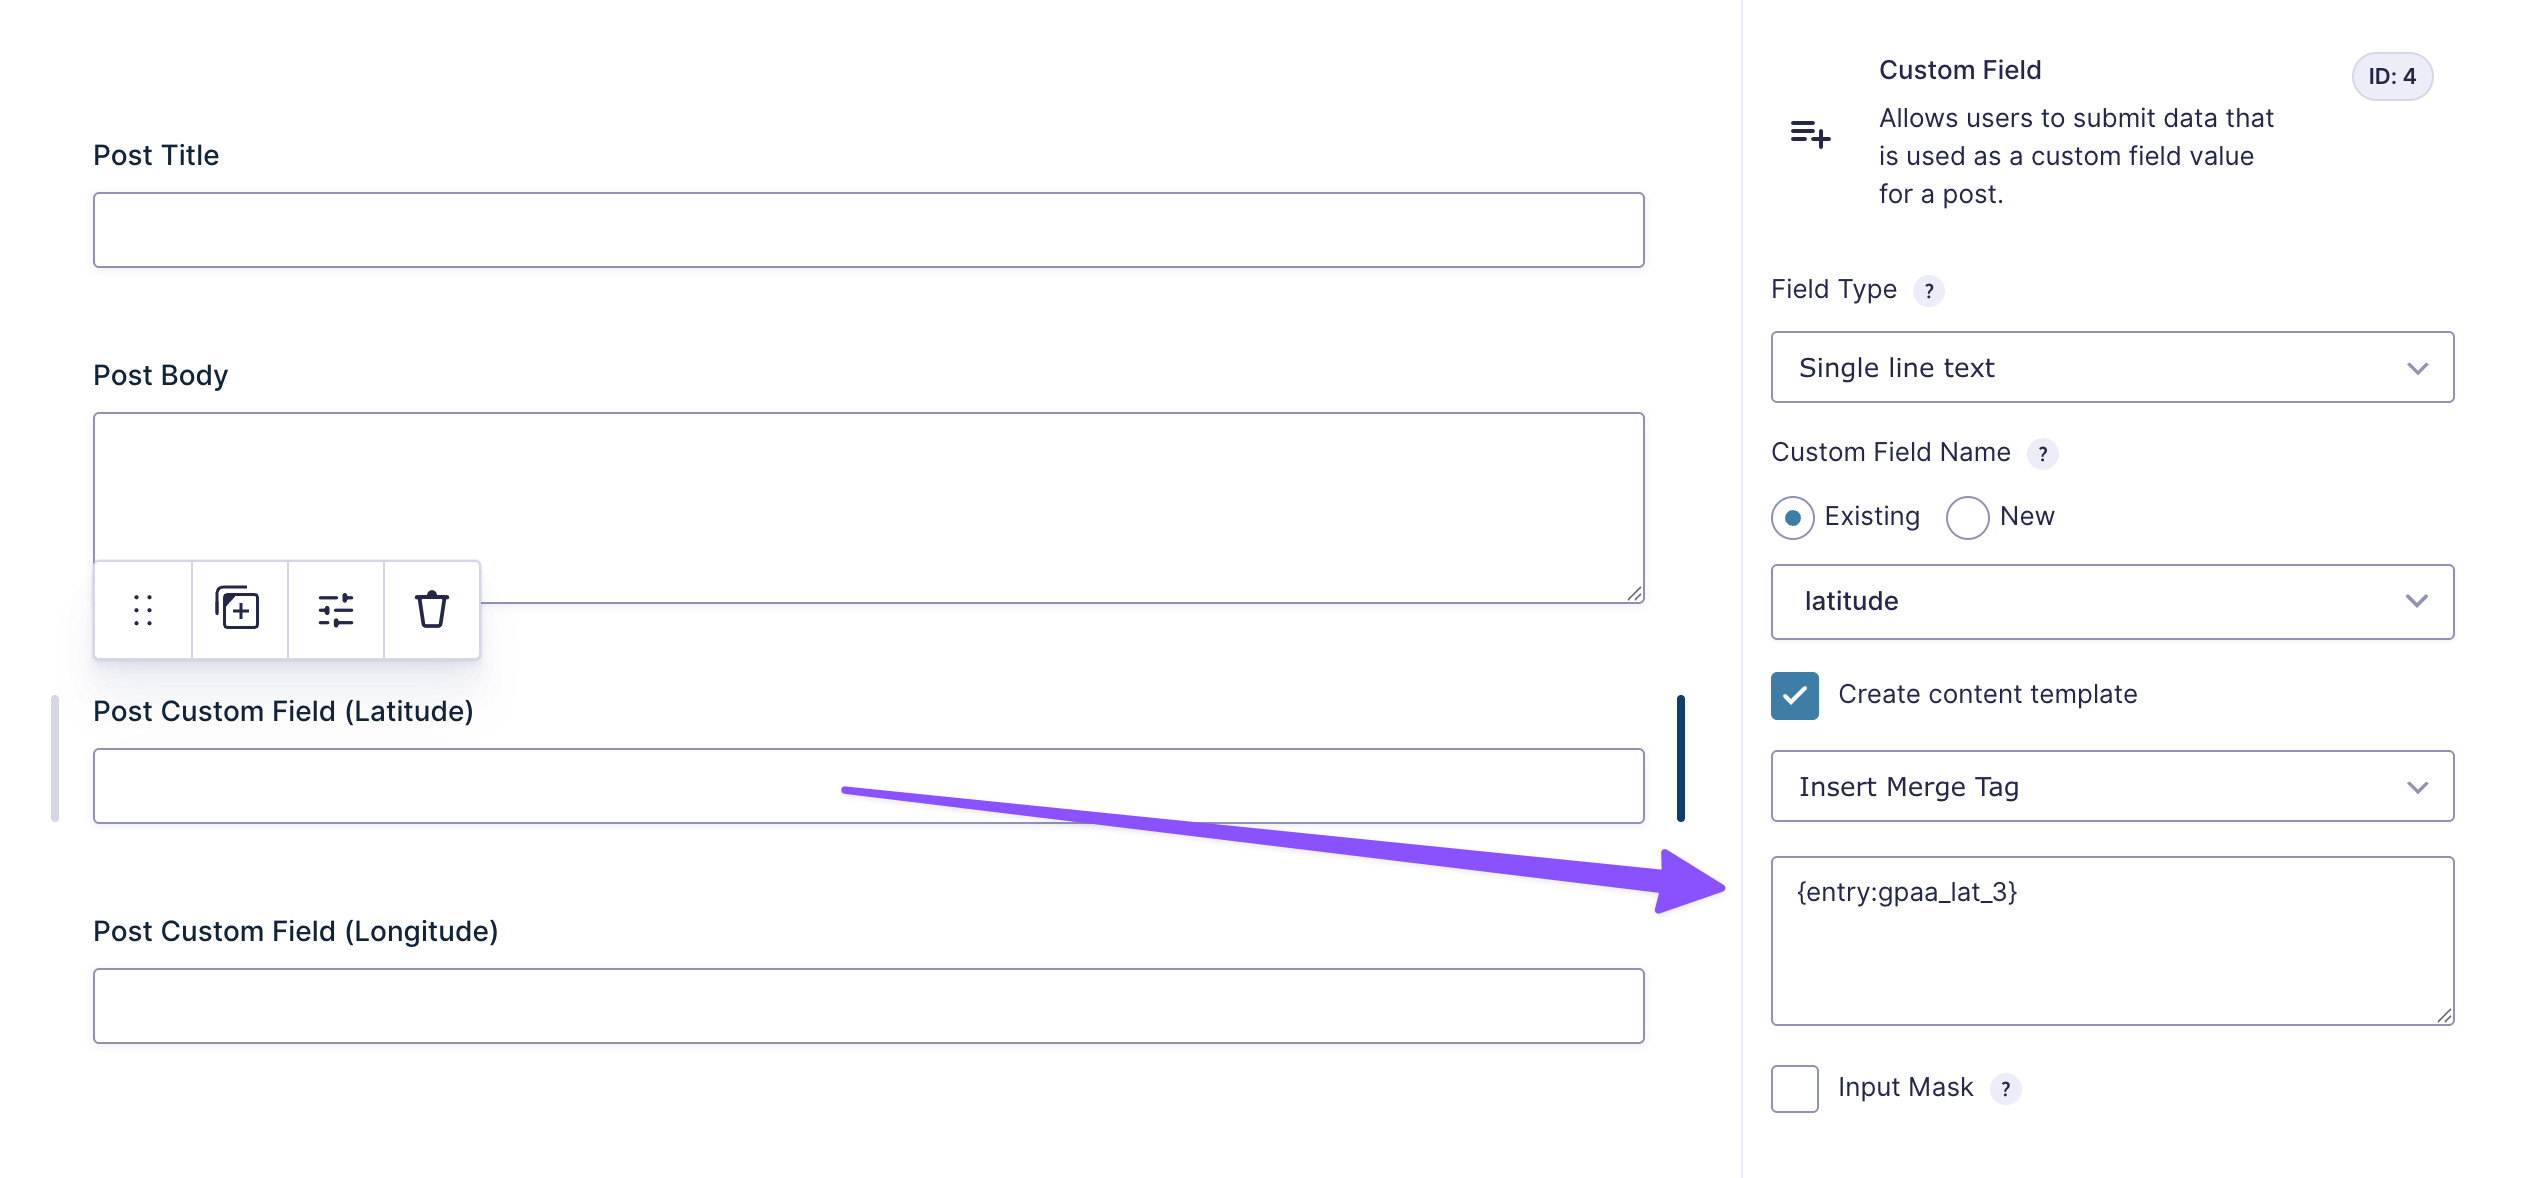Click Post Custom Field Longitude input
Screen dimensions: 2545x1178
tap(868, 1006)
